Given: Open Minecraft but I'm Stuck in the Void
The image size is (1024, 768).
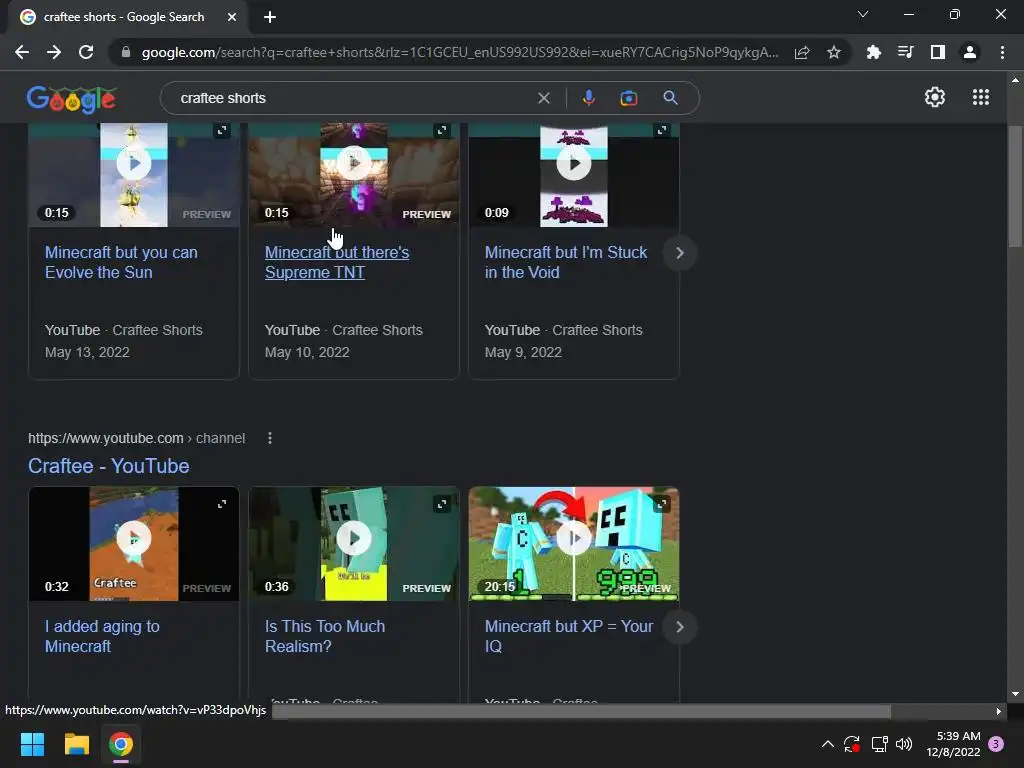Looking at the screenshot, I should (566, 263).
